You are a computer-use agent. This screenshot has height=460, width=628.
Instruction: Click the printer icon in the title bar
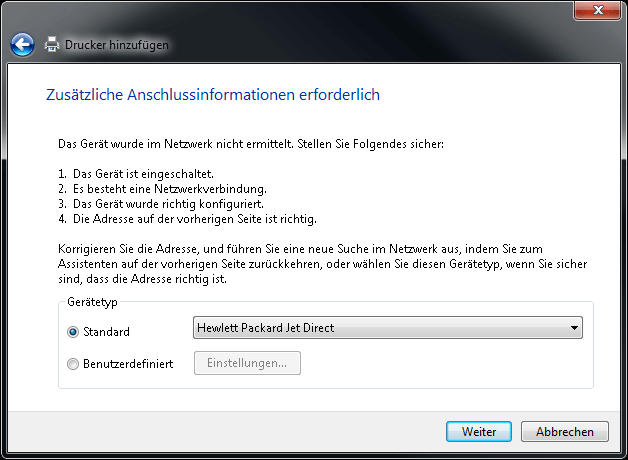click(x=52, y=44)
